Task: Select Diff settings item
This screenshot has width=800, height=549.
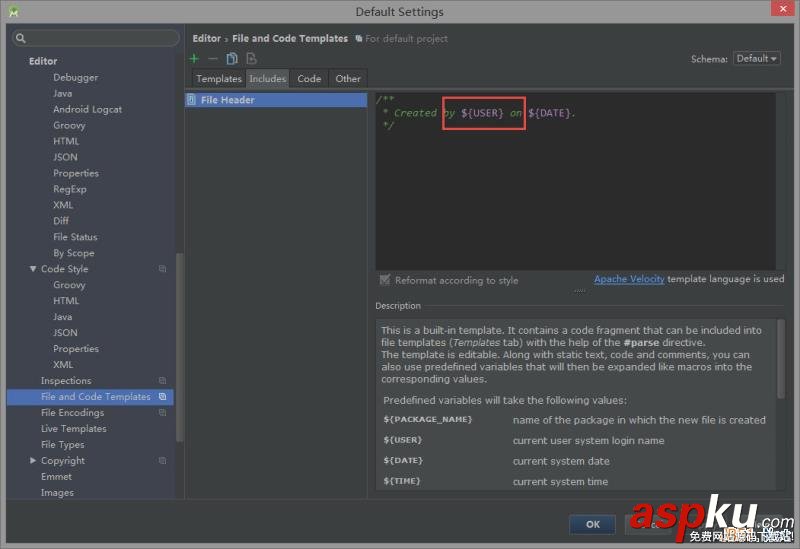Action: pyautogui.click(x=61, y=221)
